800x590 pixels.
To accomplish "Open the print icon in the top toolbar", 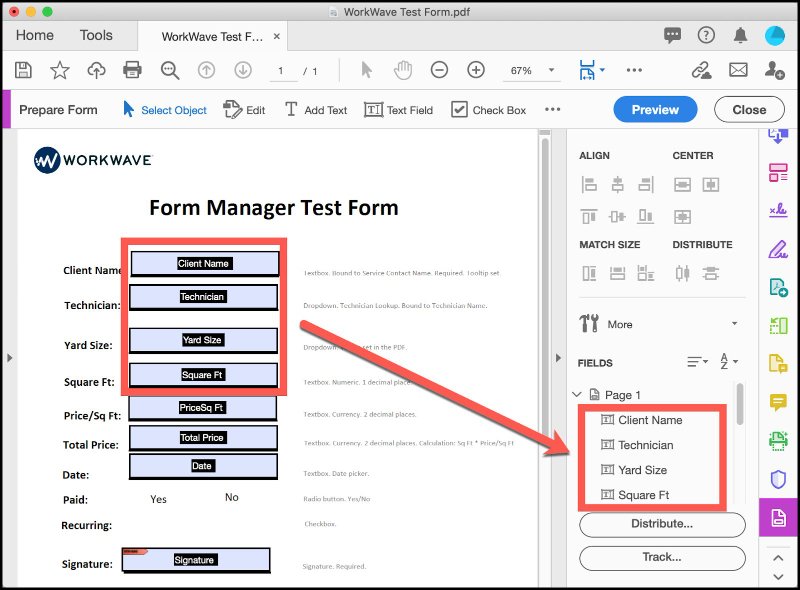I will (131, 71).
